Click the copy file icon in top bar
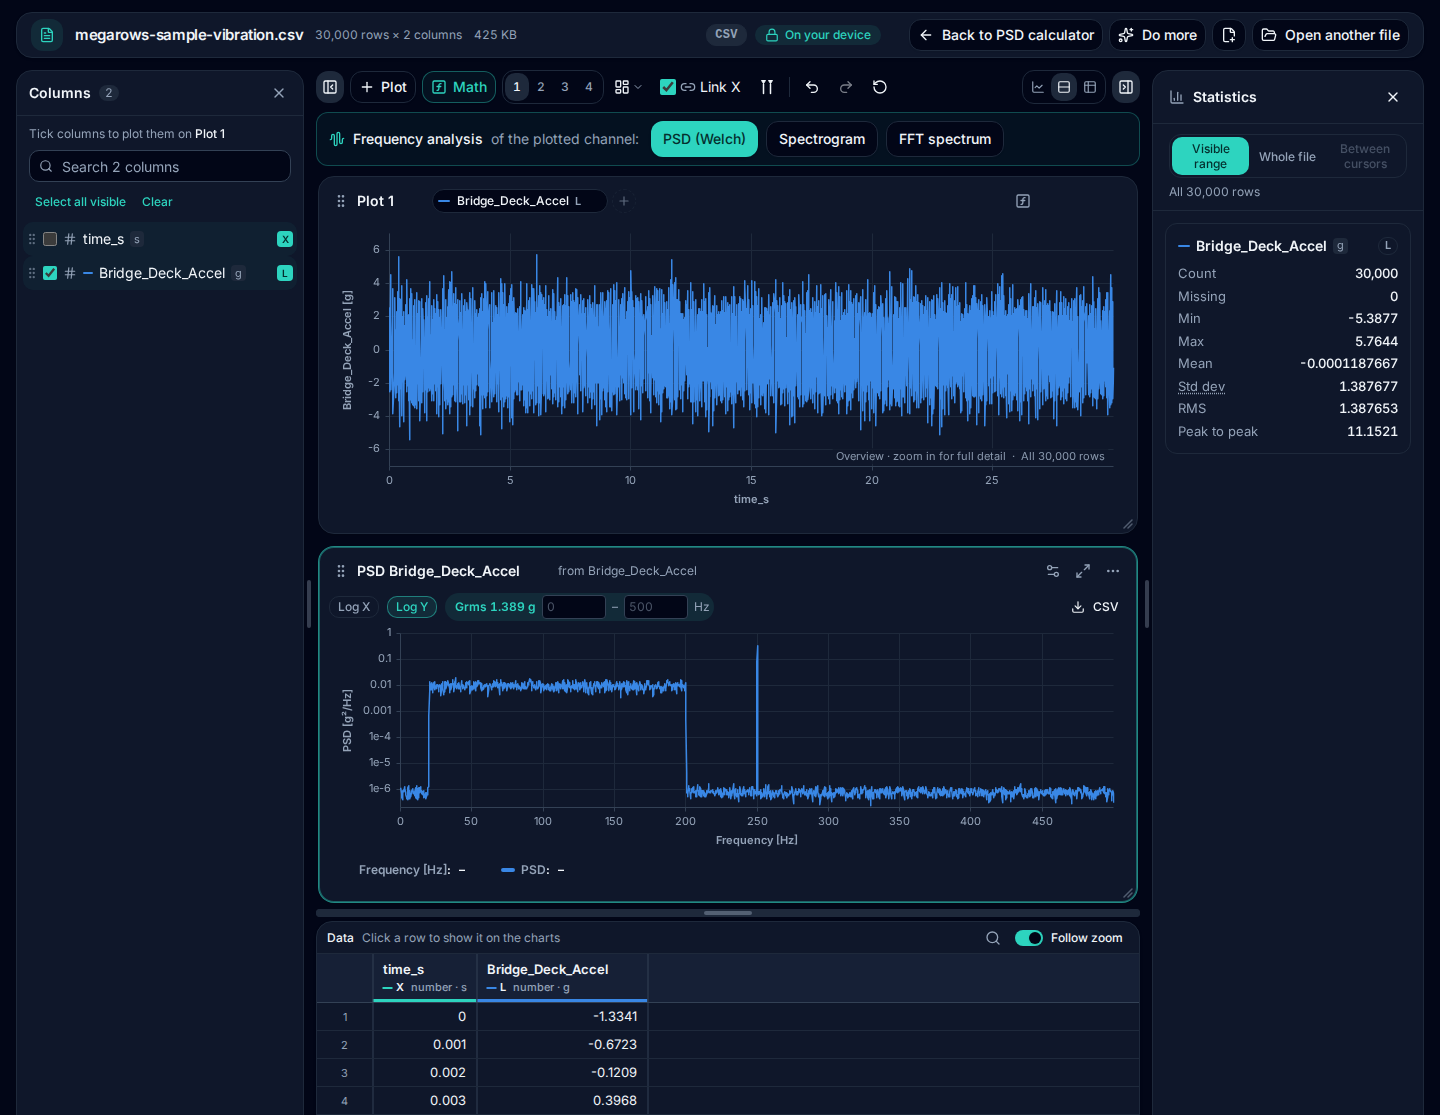The image size is (1440, 1115). pyautogui.click(x=1229, y=35)
